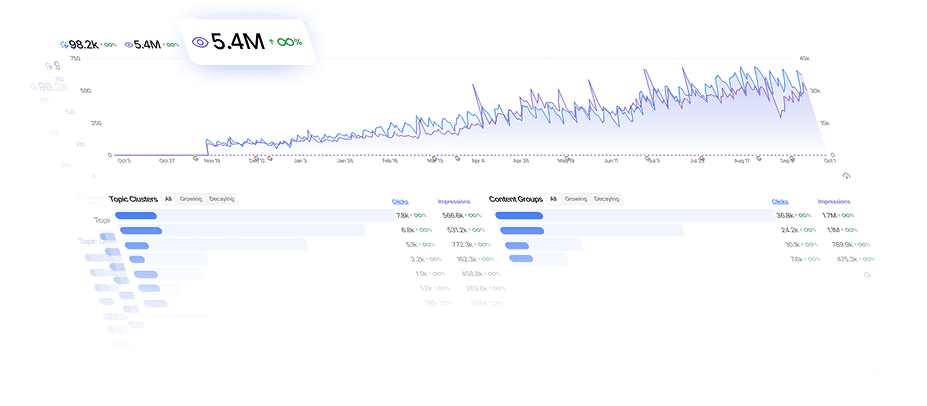Viewport: 927px width, 406px height.
Task: Select content group bar with 7.6k clicks
Action: point(538,259)
